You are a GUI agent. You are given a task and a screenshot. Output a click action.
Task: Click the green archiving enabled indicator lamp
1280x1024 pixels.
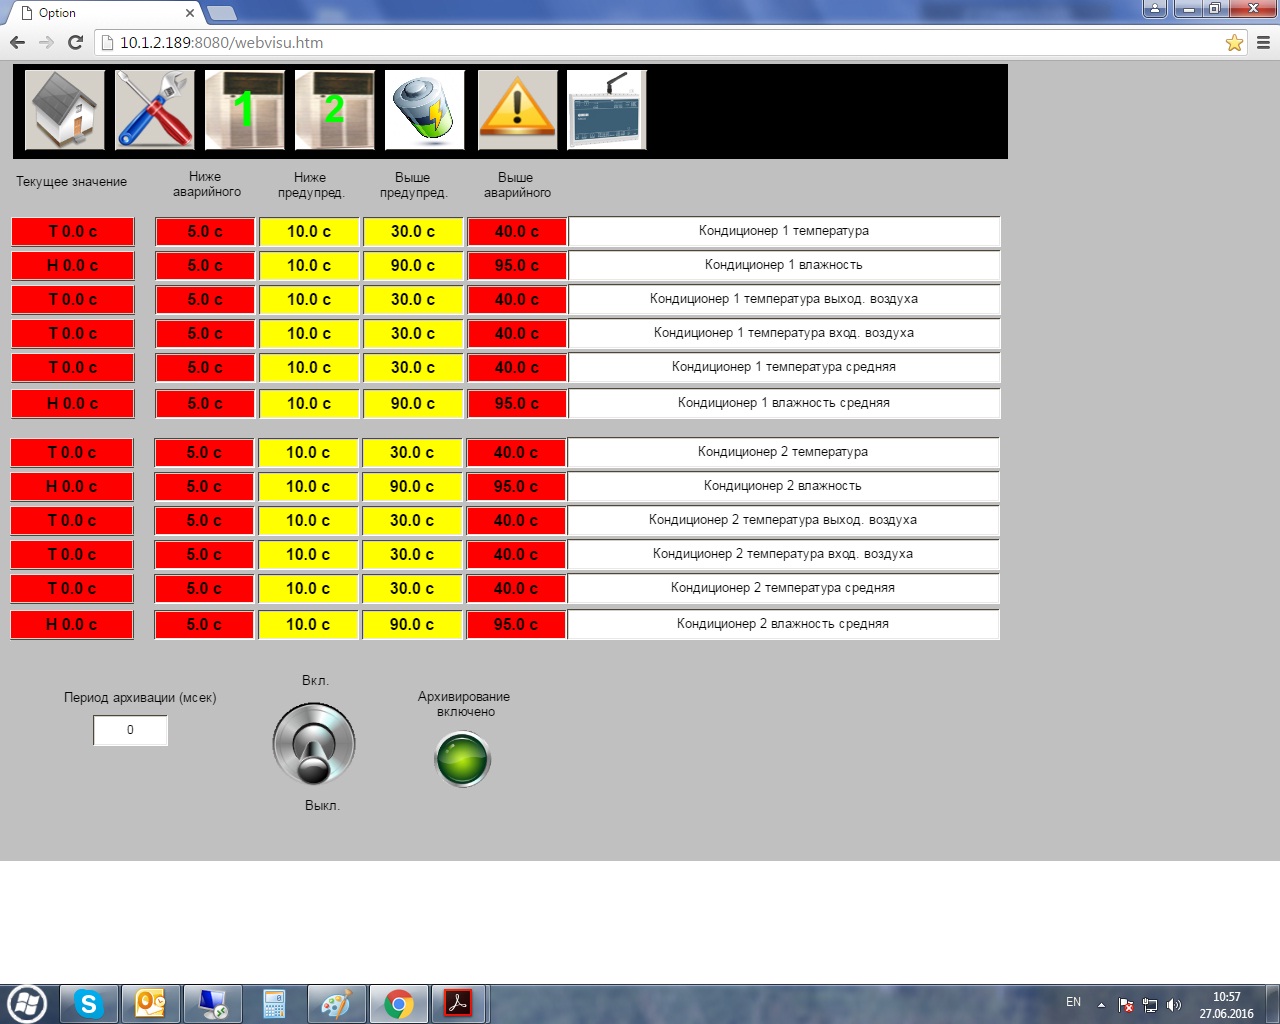[463, 759]
